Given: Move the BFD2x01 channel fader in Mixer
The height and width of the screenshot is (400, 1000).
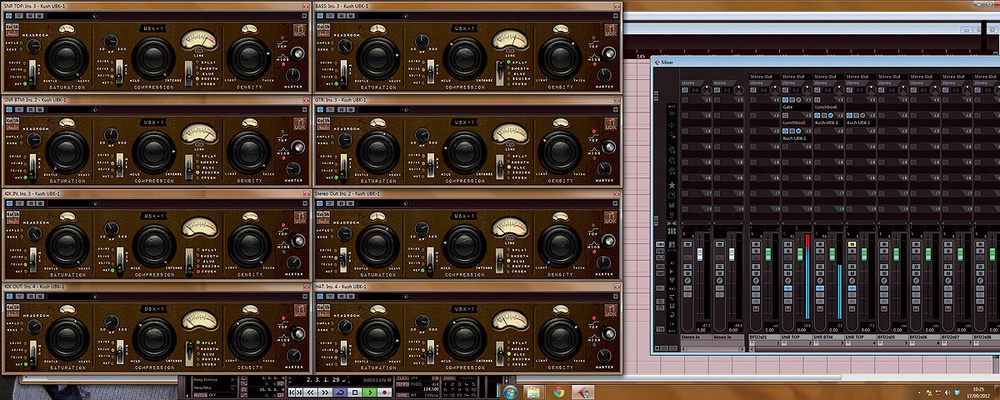Looking at the screenshot, I should click(767, 255).
